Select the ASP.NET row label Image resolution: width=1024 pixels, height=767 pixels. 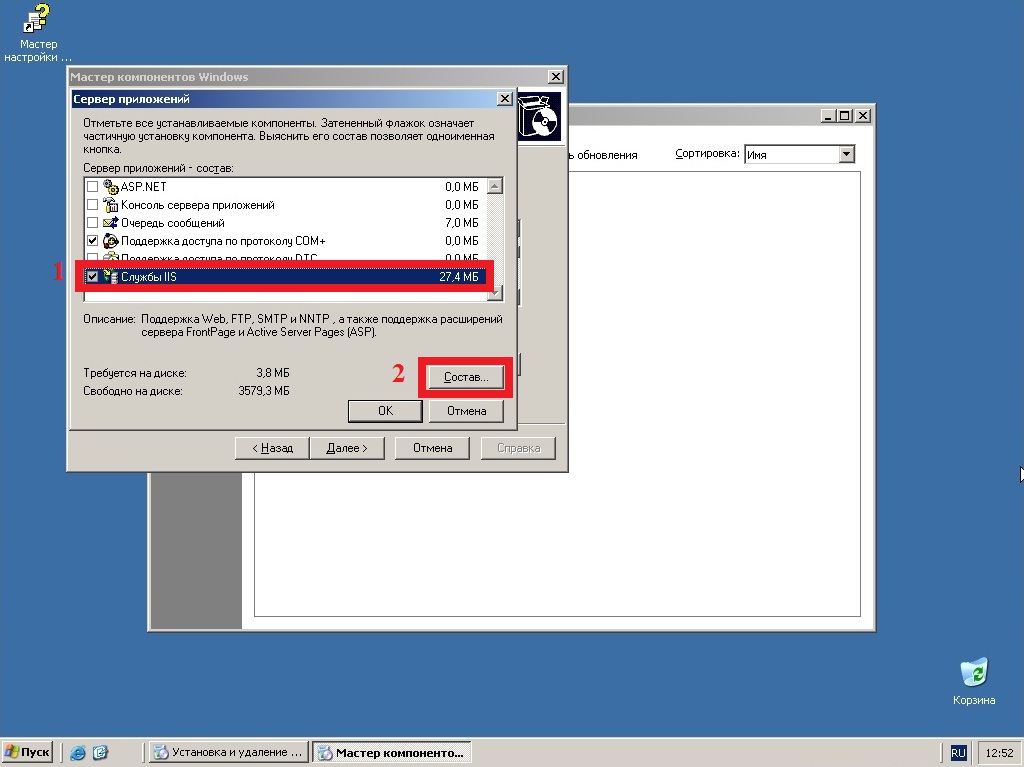pyautogui.click(x=144, y=187)
